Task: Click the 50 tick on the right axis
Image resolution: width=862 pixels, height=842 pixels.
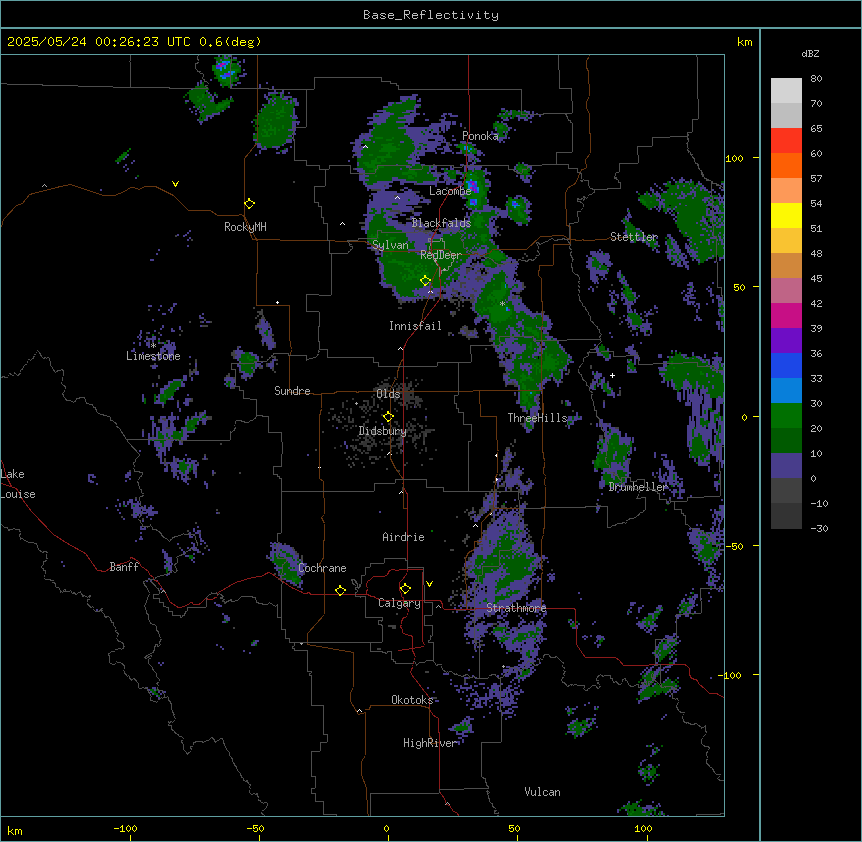Action: click(x=739, y=287)
